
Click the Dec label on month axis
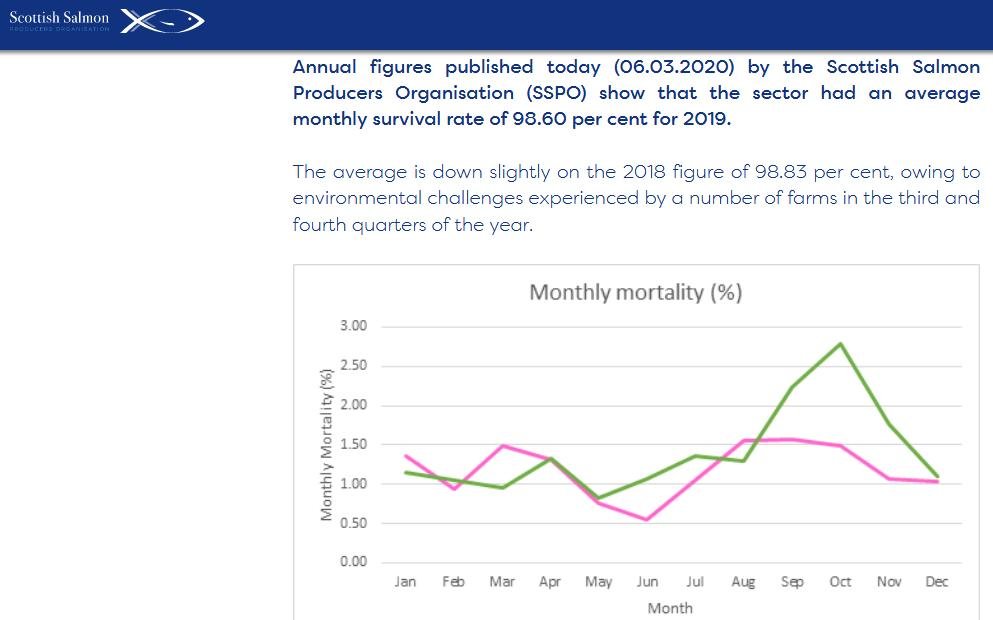(937, 582)
